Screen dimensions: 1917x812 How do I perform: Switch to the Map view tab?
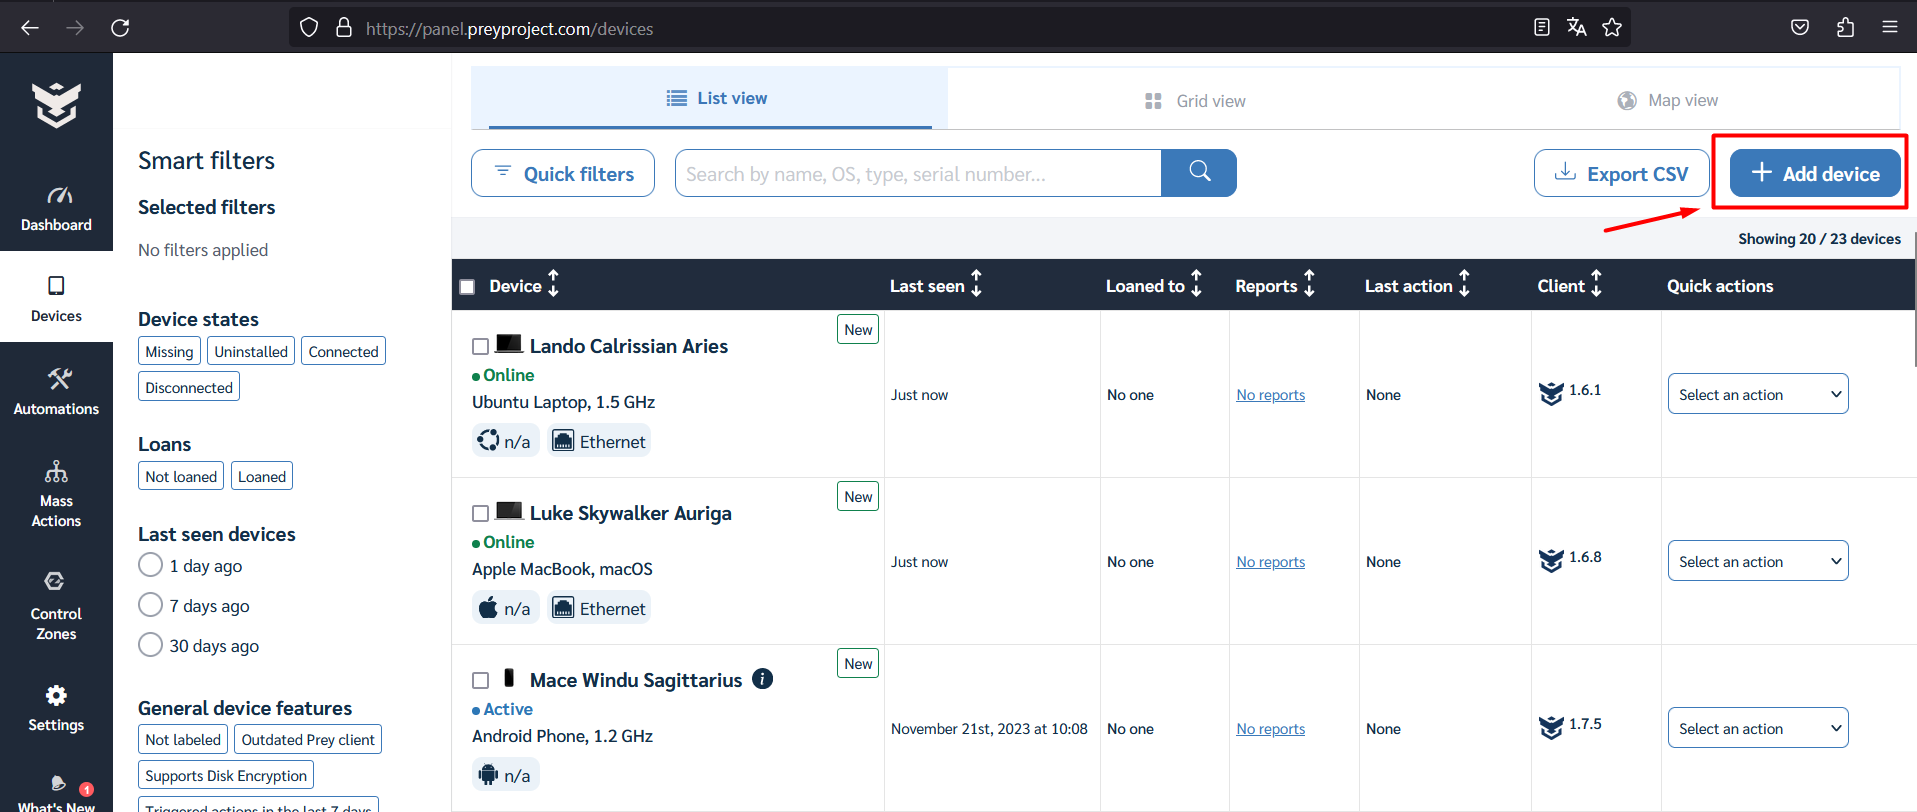pos(1667,101)
